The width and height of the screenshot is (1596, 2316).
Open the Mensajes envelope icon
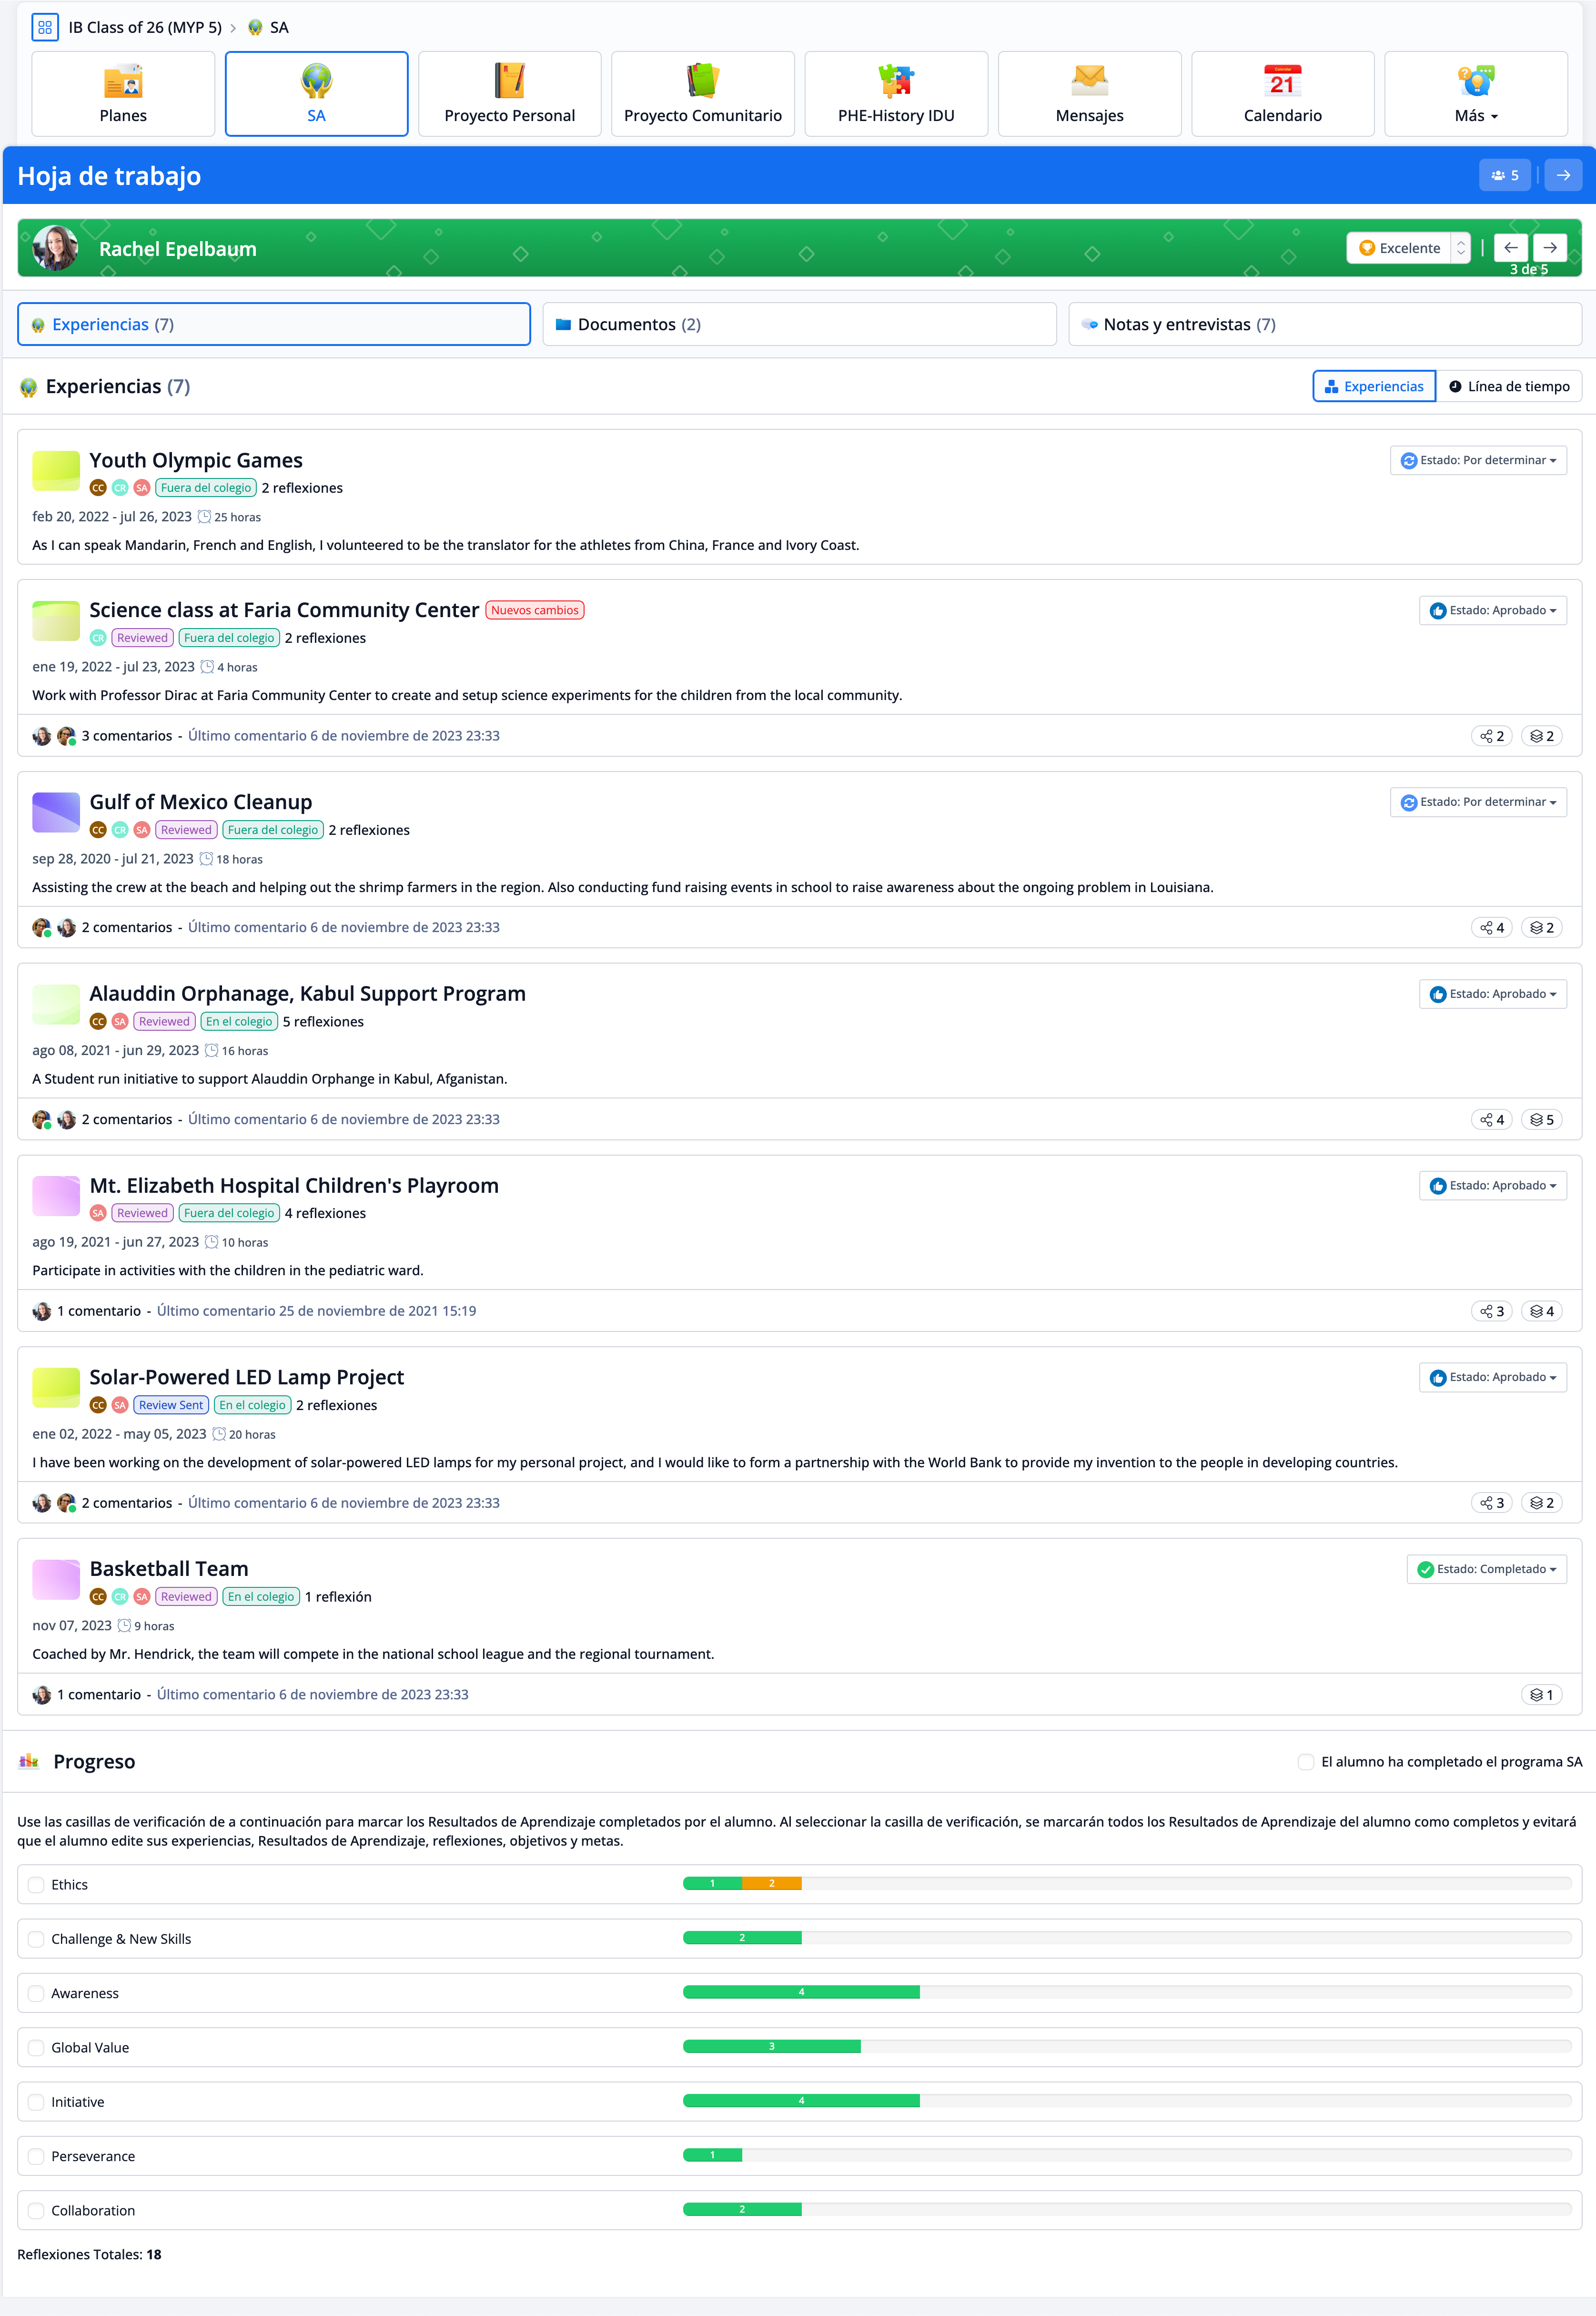coord(1089,81)
